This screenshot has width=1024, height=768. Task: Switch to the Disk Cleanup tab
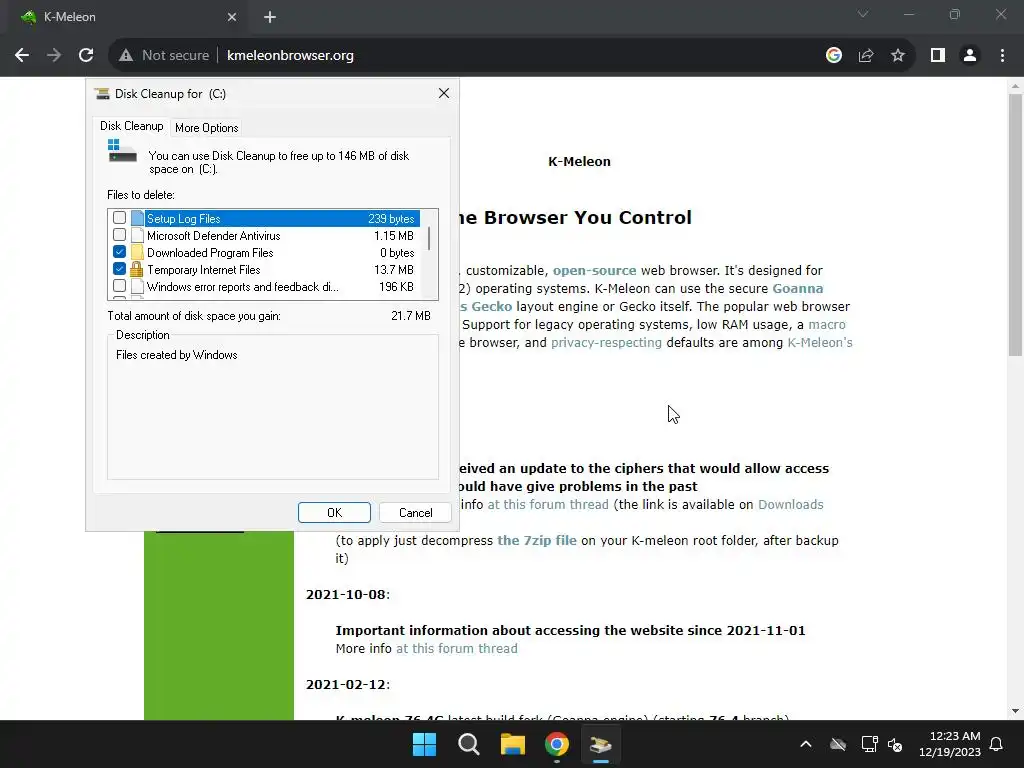(x=131, y=126)
